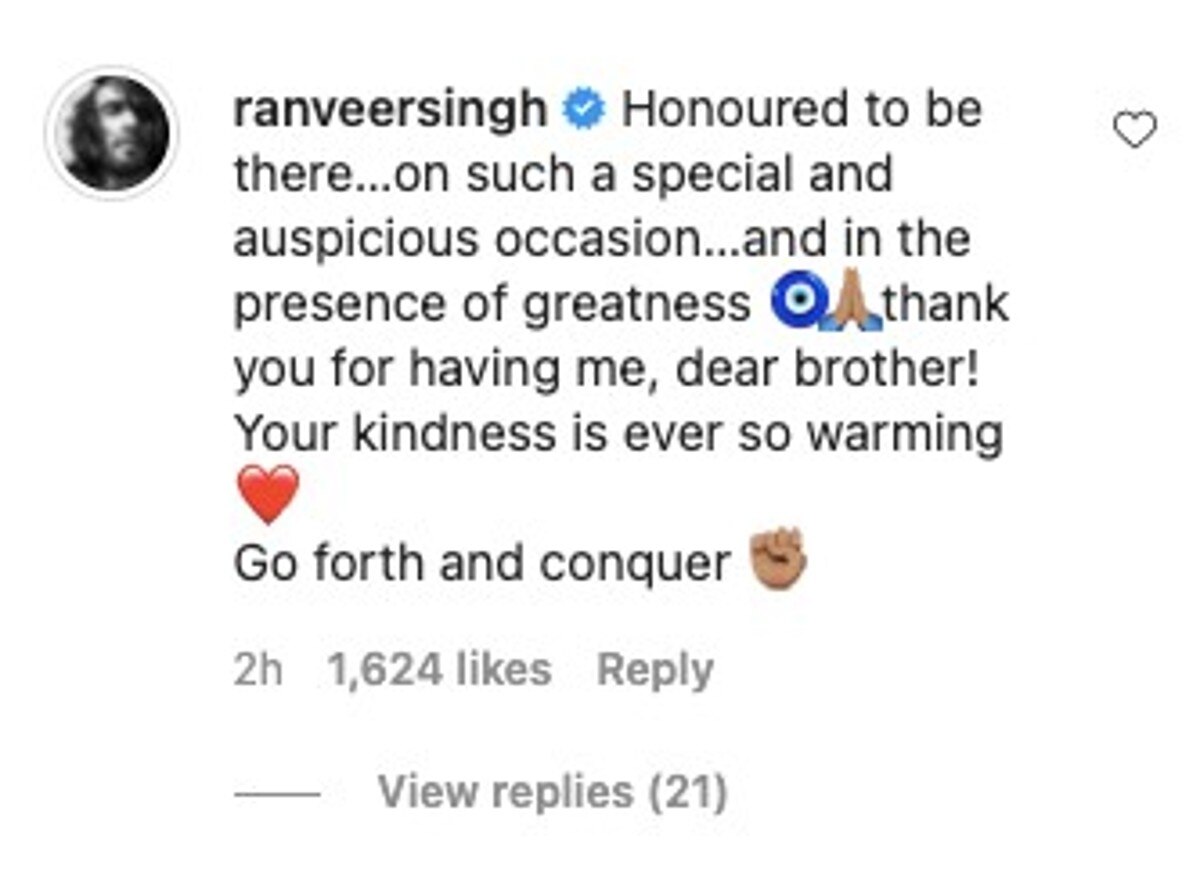Like the comment with the heart outline icon

[1135, 130]
